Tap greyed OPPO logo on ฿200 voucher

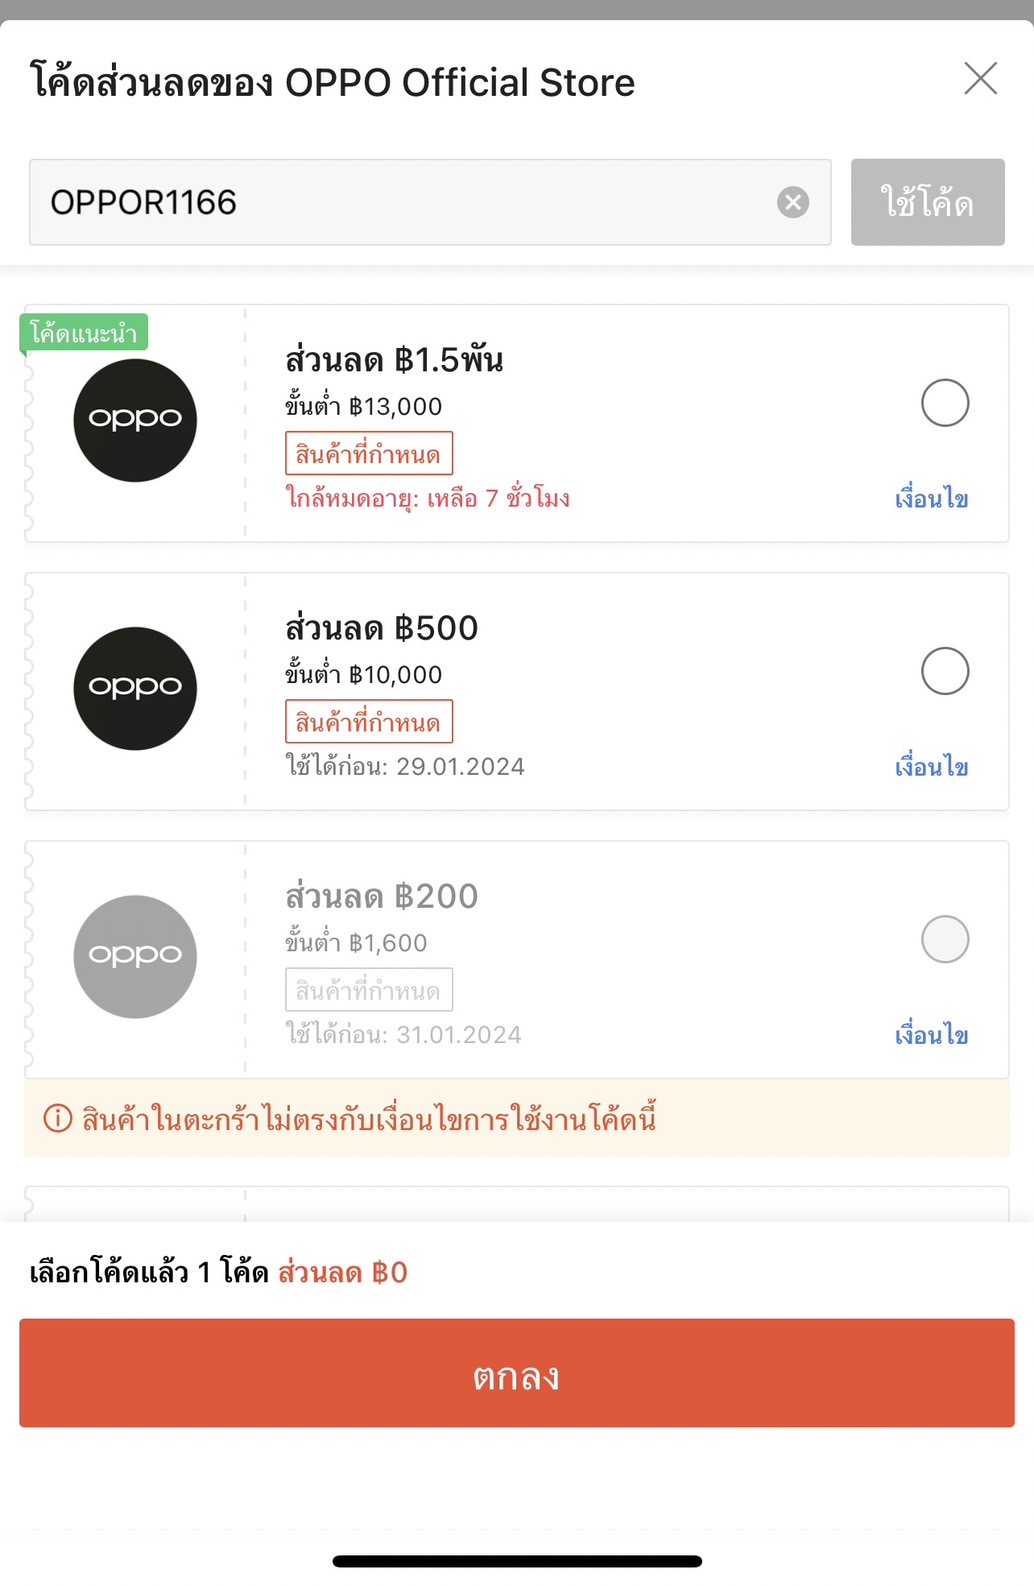pos(135,956)
